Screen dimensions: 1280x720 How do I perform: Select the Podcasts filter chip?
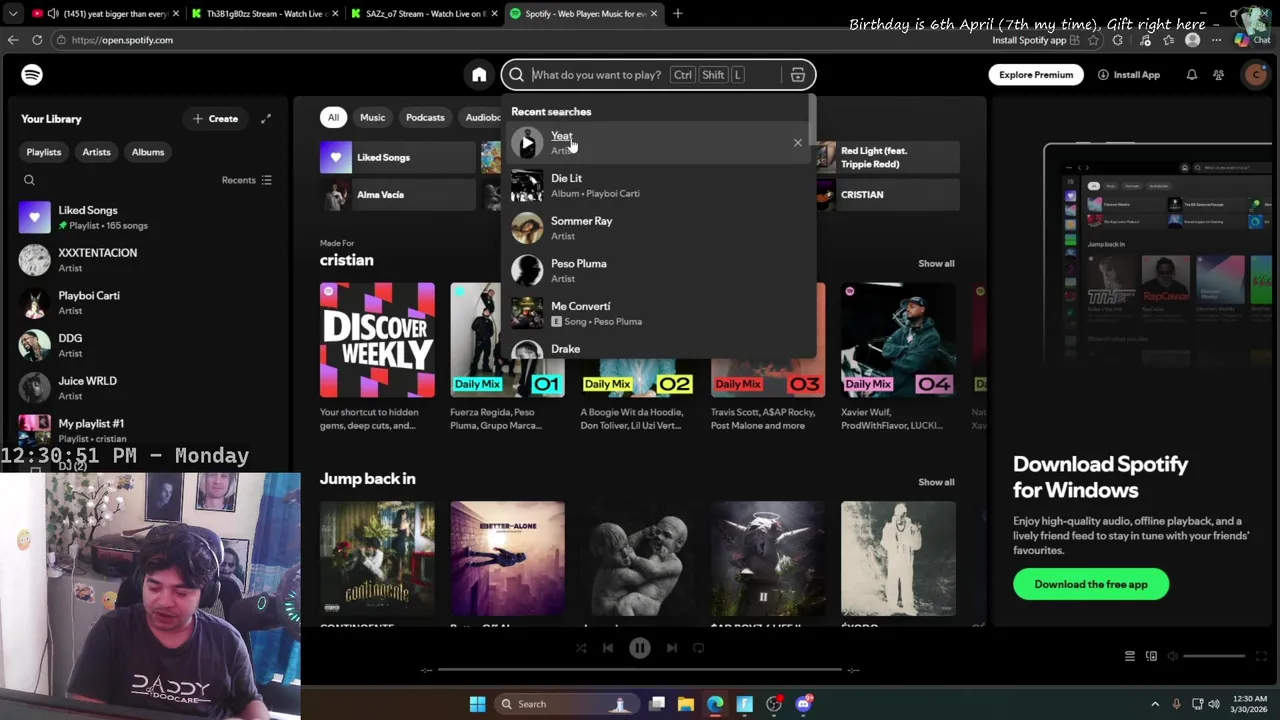(x=425, y=118)
